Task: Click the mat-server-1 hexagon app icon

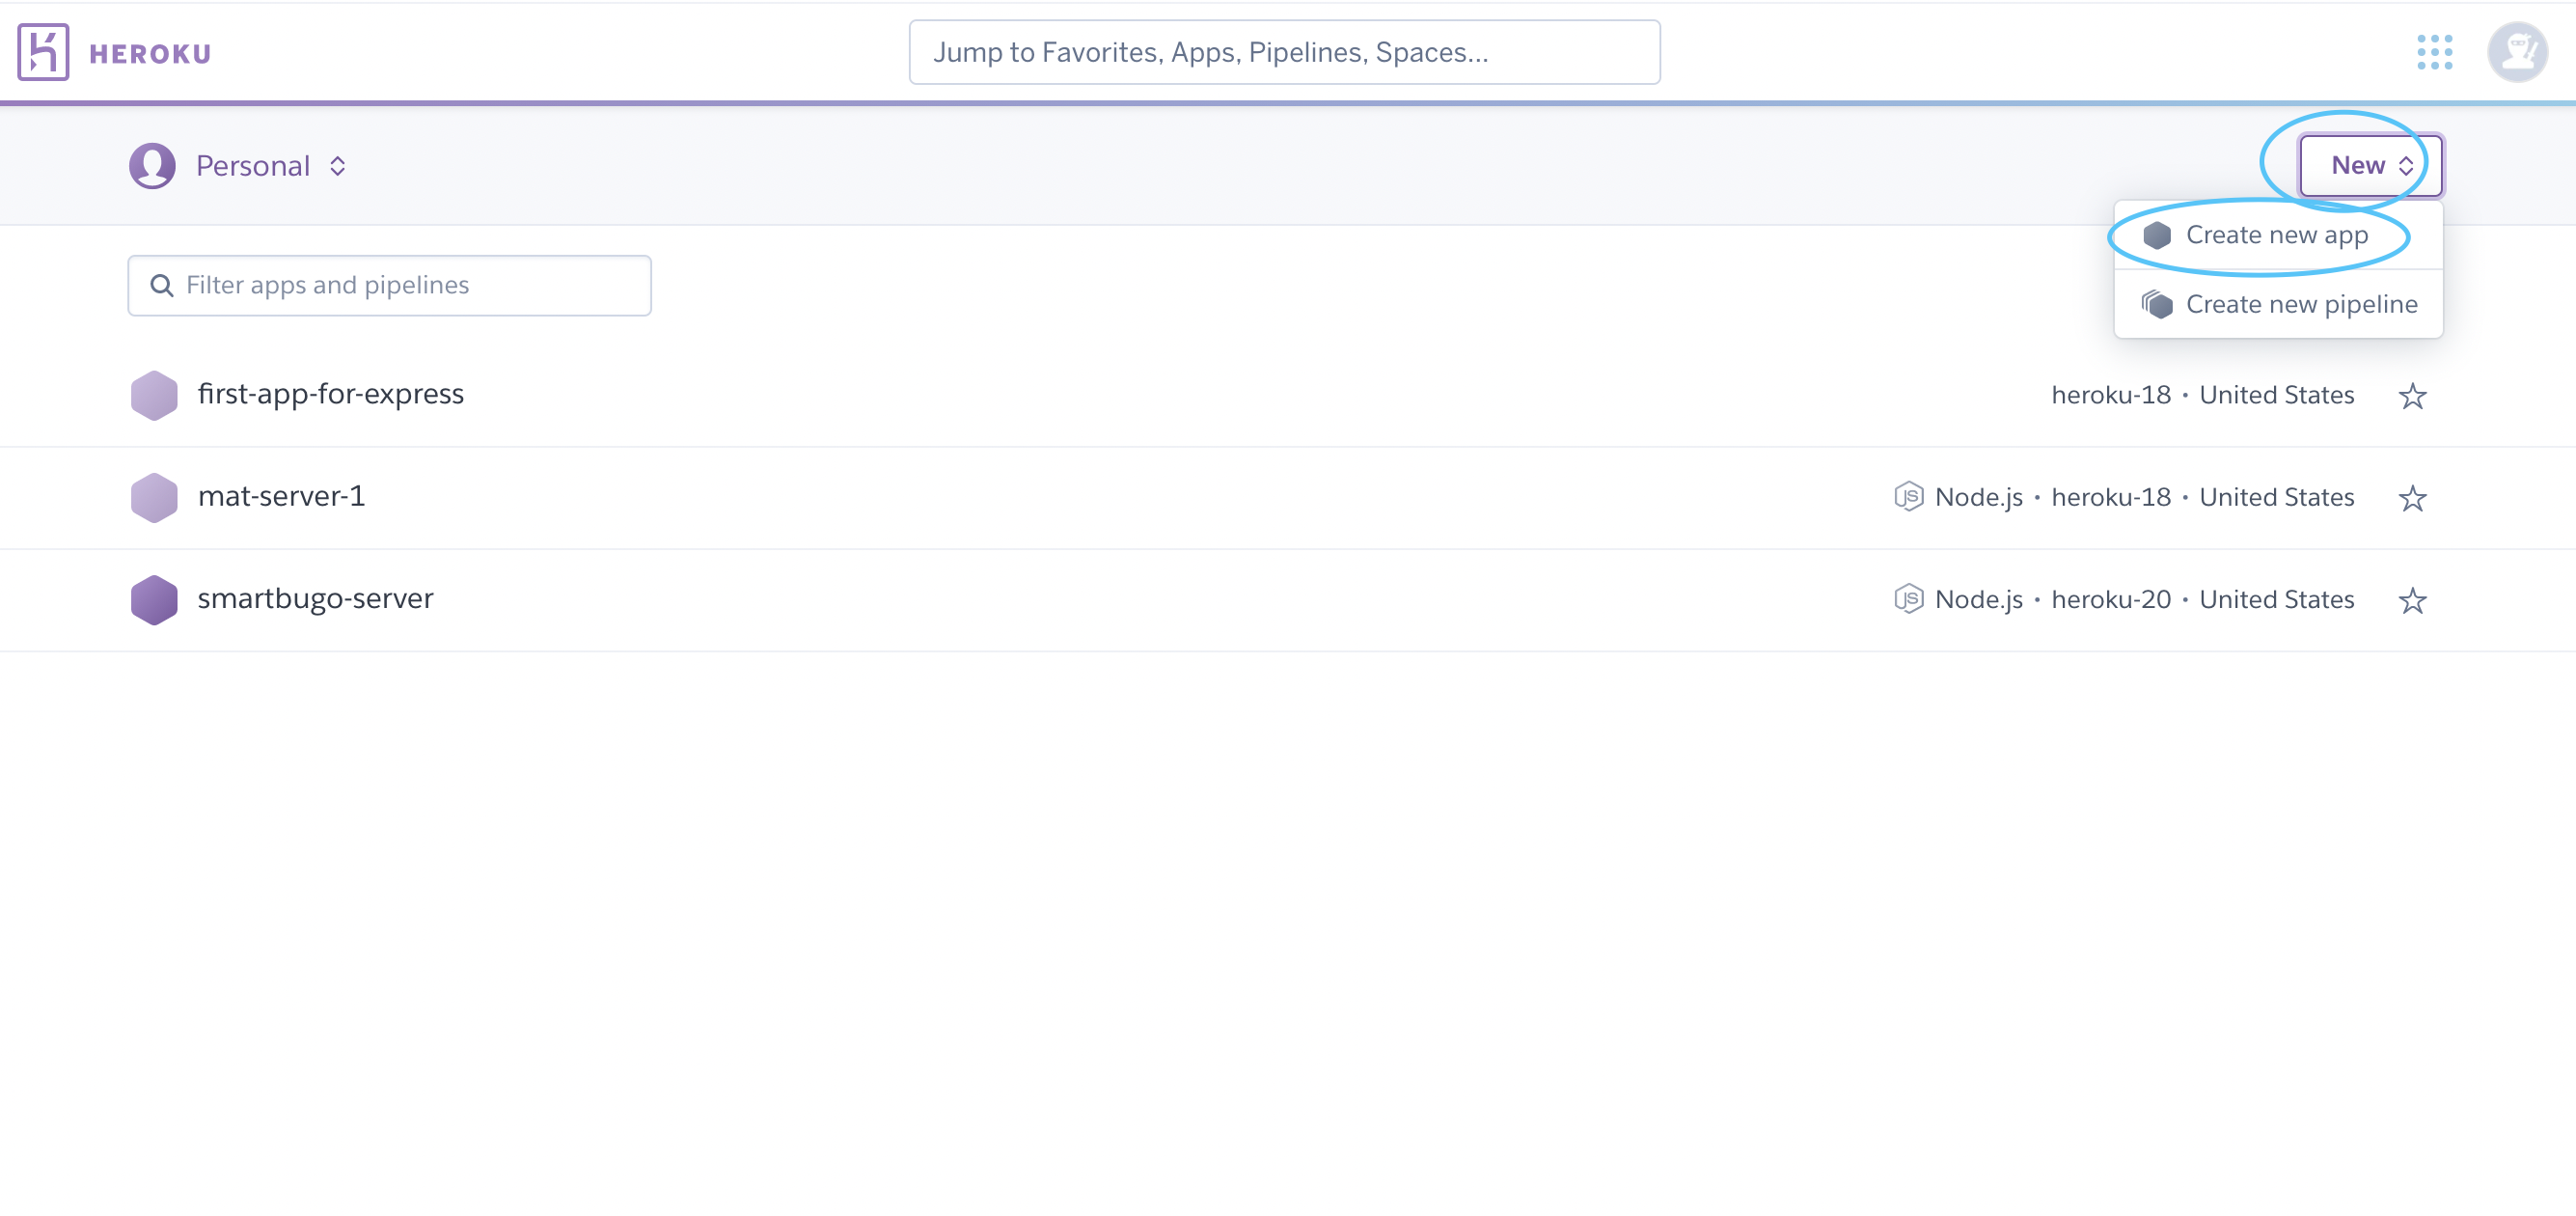Action: click(x=154, y=498)
